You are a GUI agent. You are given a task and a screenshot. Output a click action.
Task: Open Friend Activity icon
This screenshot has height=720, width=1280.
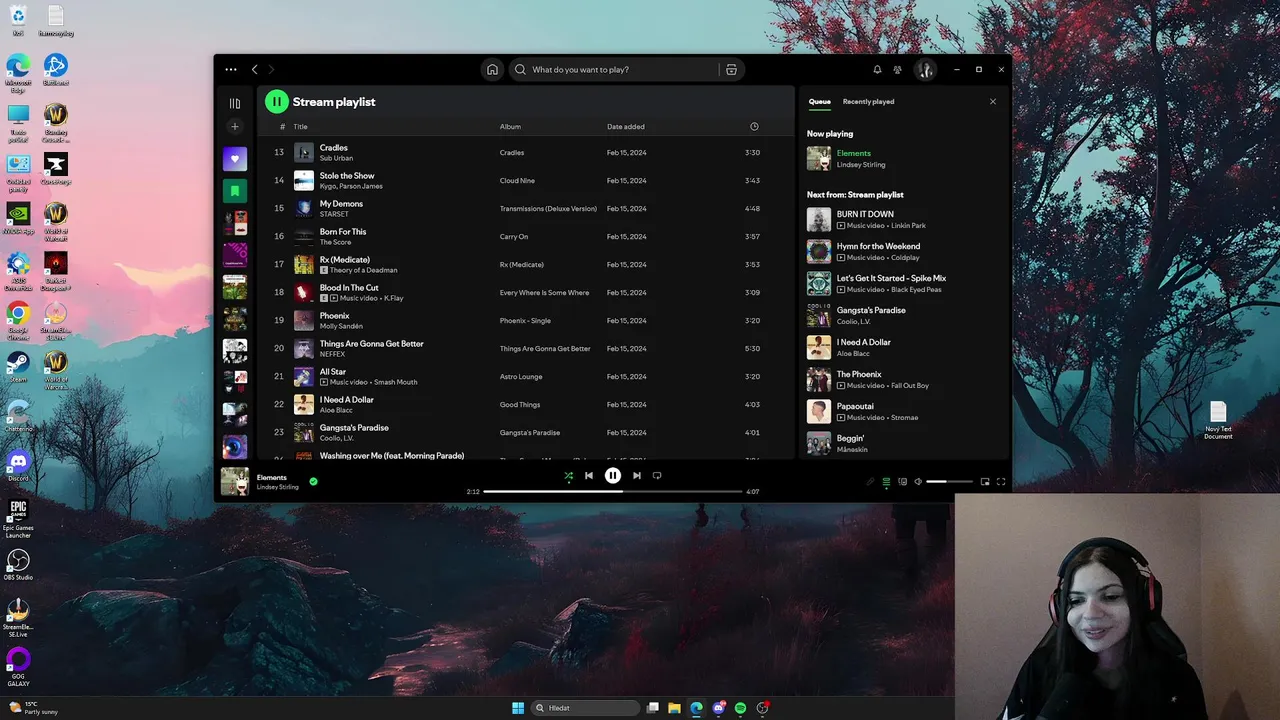coord(897,70)
